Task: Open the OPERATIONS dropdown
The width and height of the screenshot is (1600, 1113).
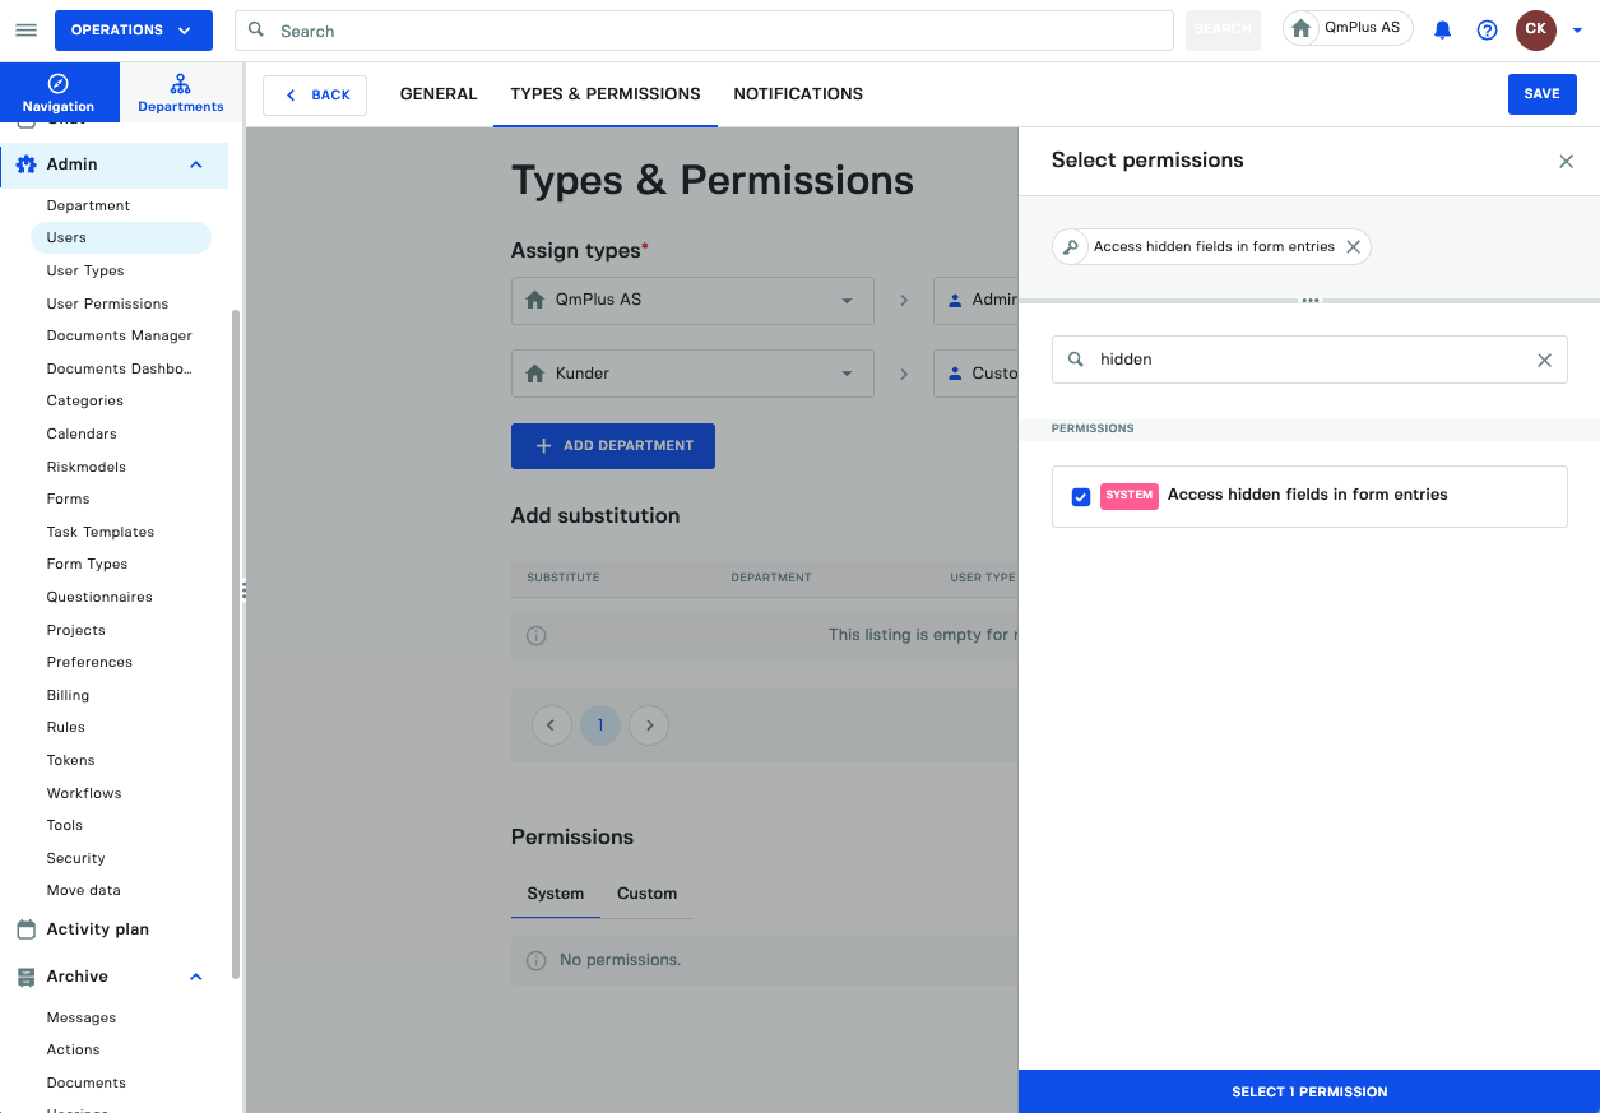Action: click(133, 30)
